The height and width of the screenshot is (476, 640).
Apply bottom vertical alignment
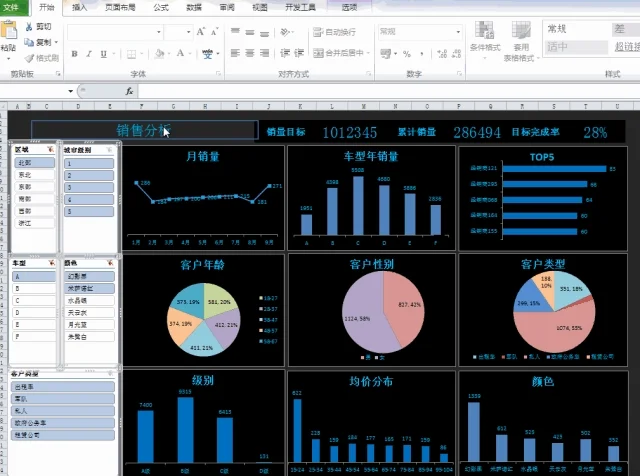(x=264, y=32)
